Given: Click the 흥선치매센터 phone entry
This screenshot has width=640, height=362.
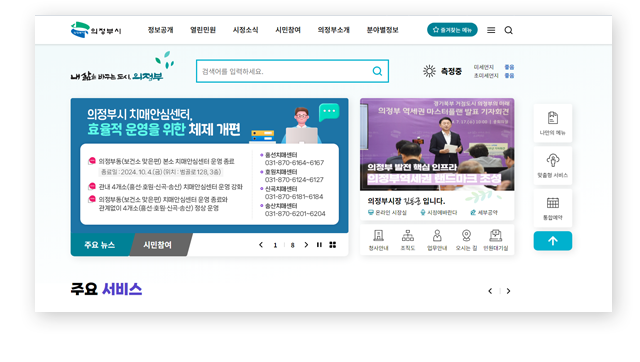Looking at the screenshot, I should click(x=292, y=159).
